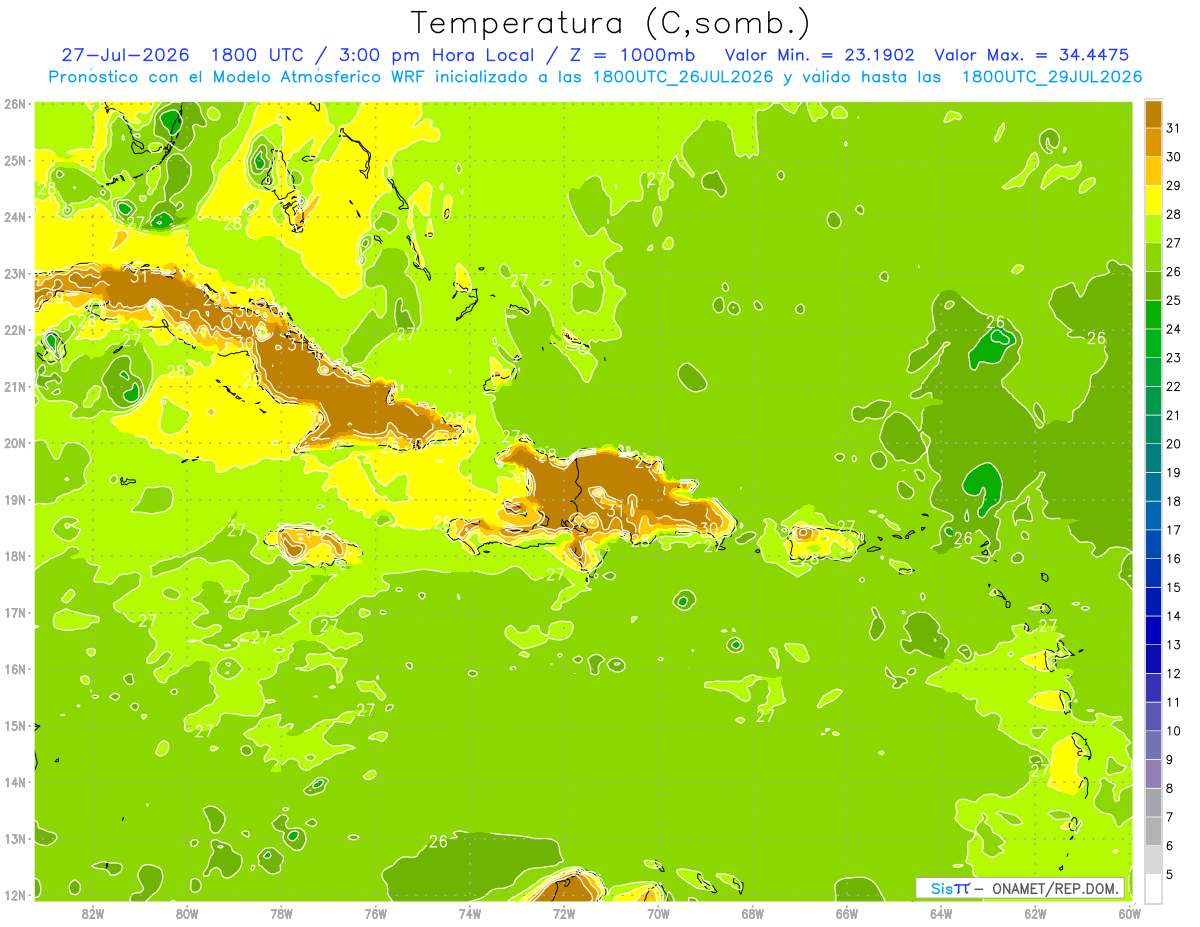This screenshot has height=927, width=1200.
Task: Click the "72W" longitude axis label
Action: (x=564, y=913)
